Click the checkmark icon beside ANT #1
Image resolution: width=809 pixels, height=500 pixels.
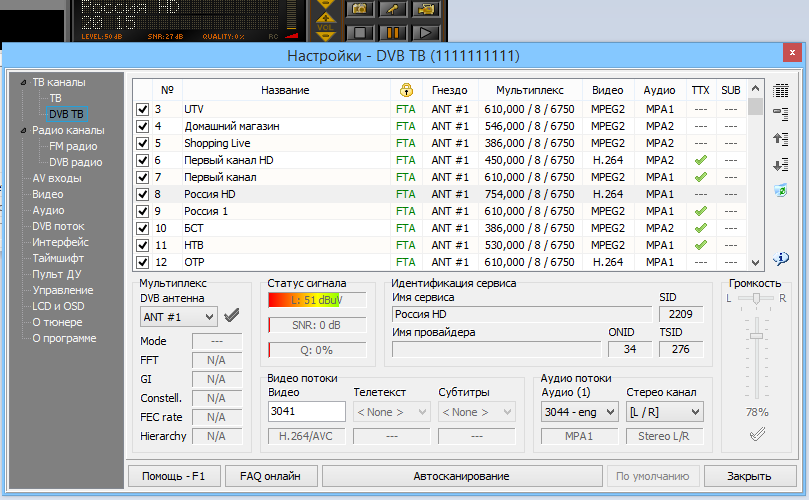tap(232, 316)
